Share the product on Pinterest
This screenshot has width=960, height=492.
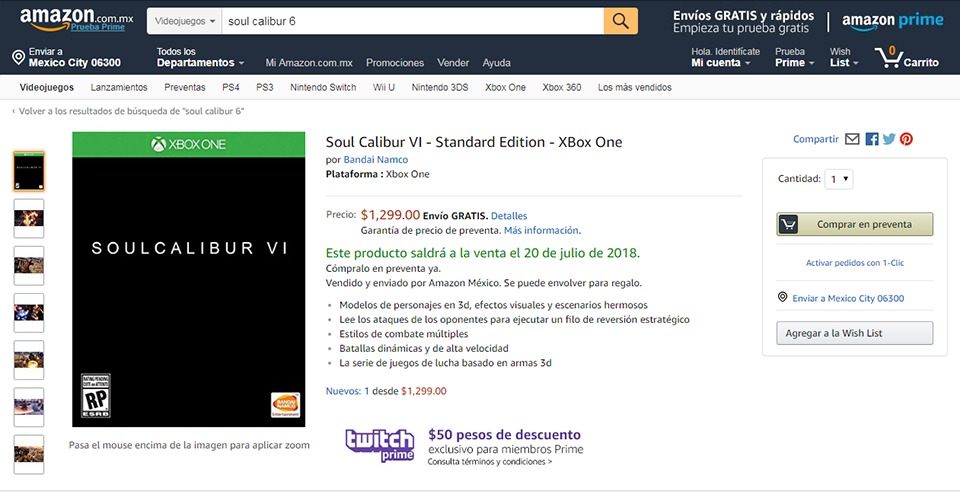[x=906, y=139]
